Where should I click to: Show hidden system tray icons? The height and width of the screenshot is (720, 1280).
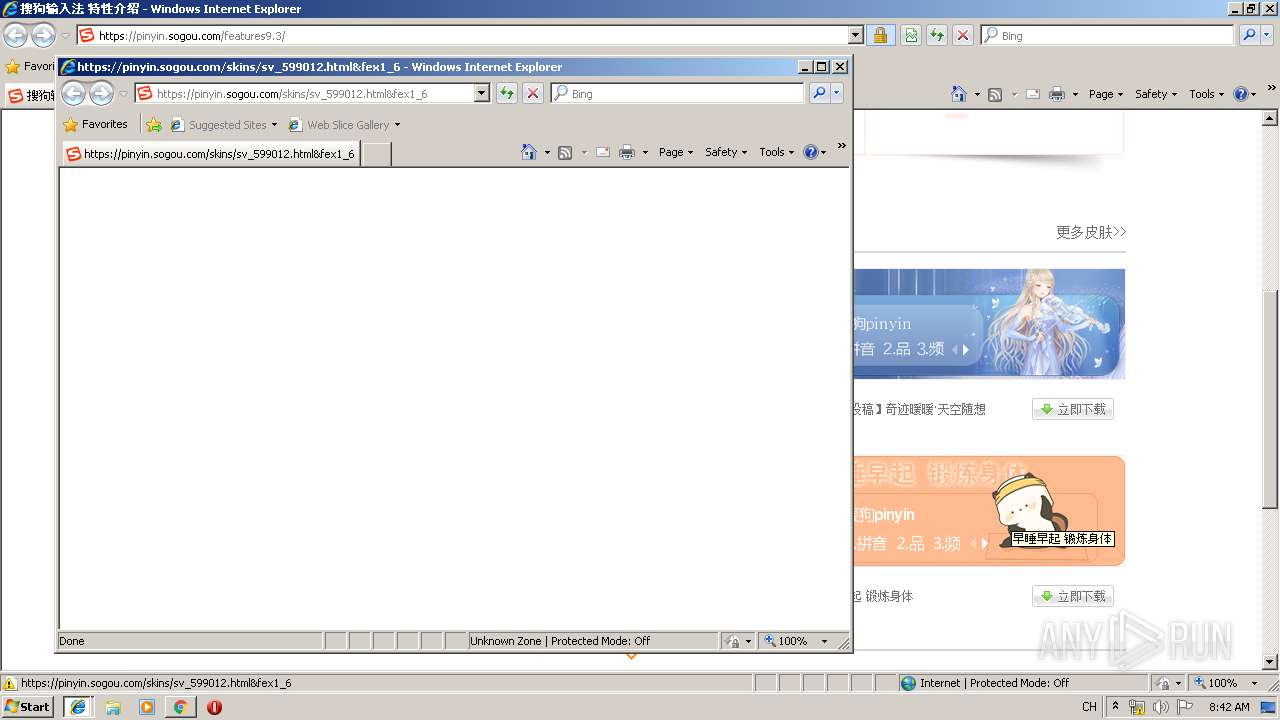point(1115,707)
